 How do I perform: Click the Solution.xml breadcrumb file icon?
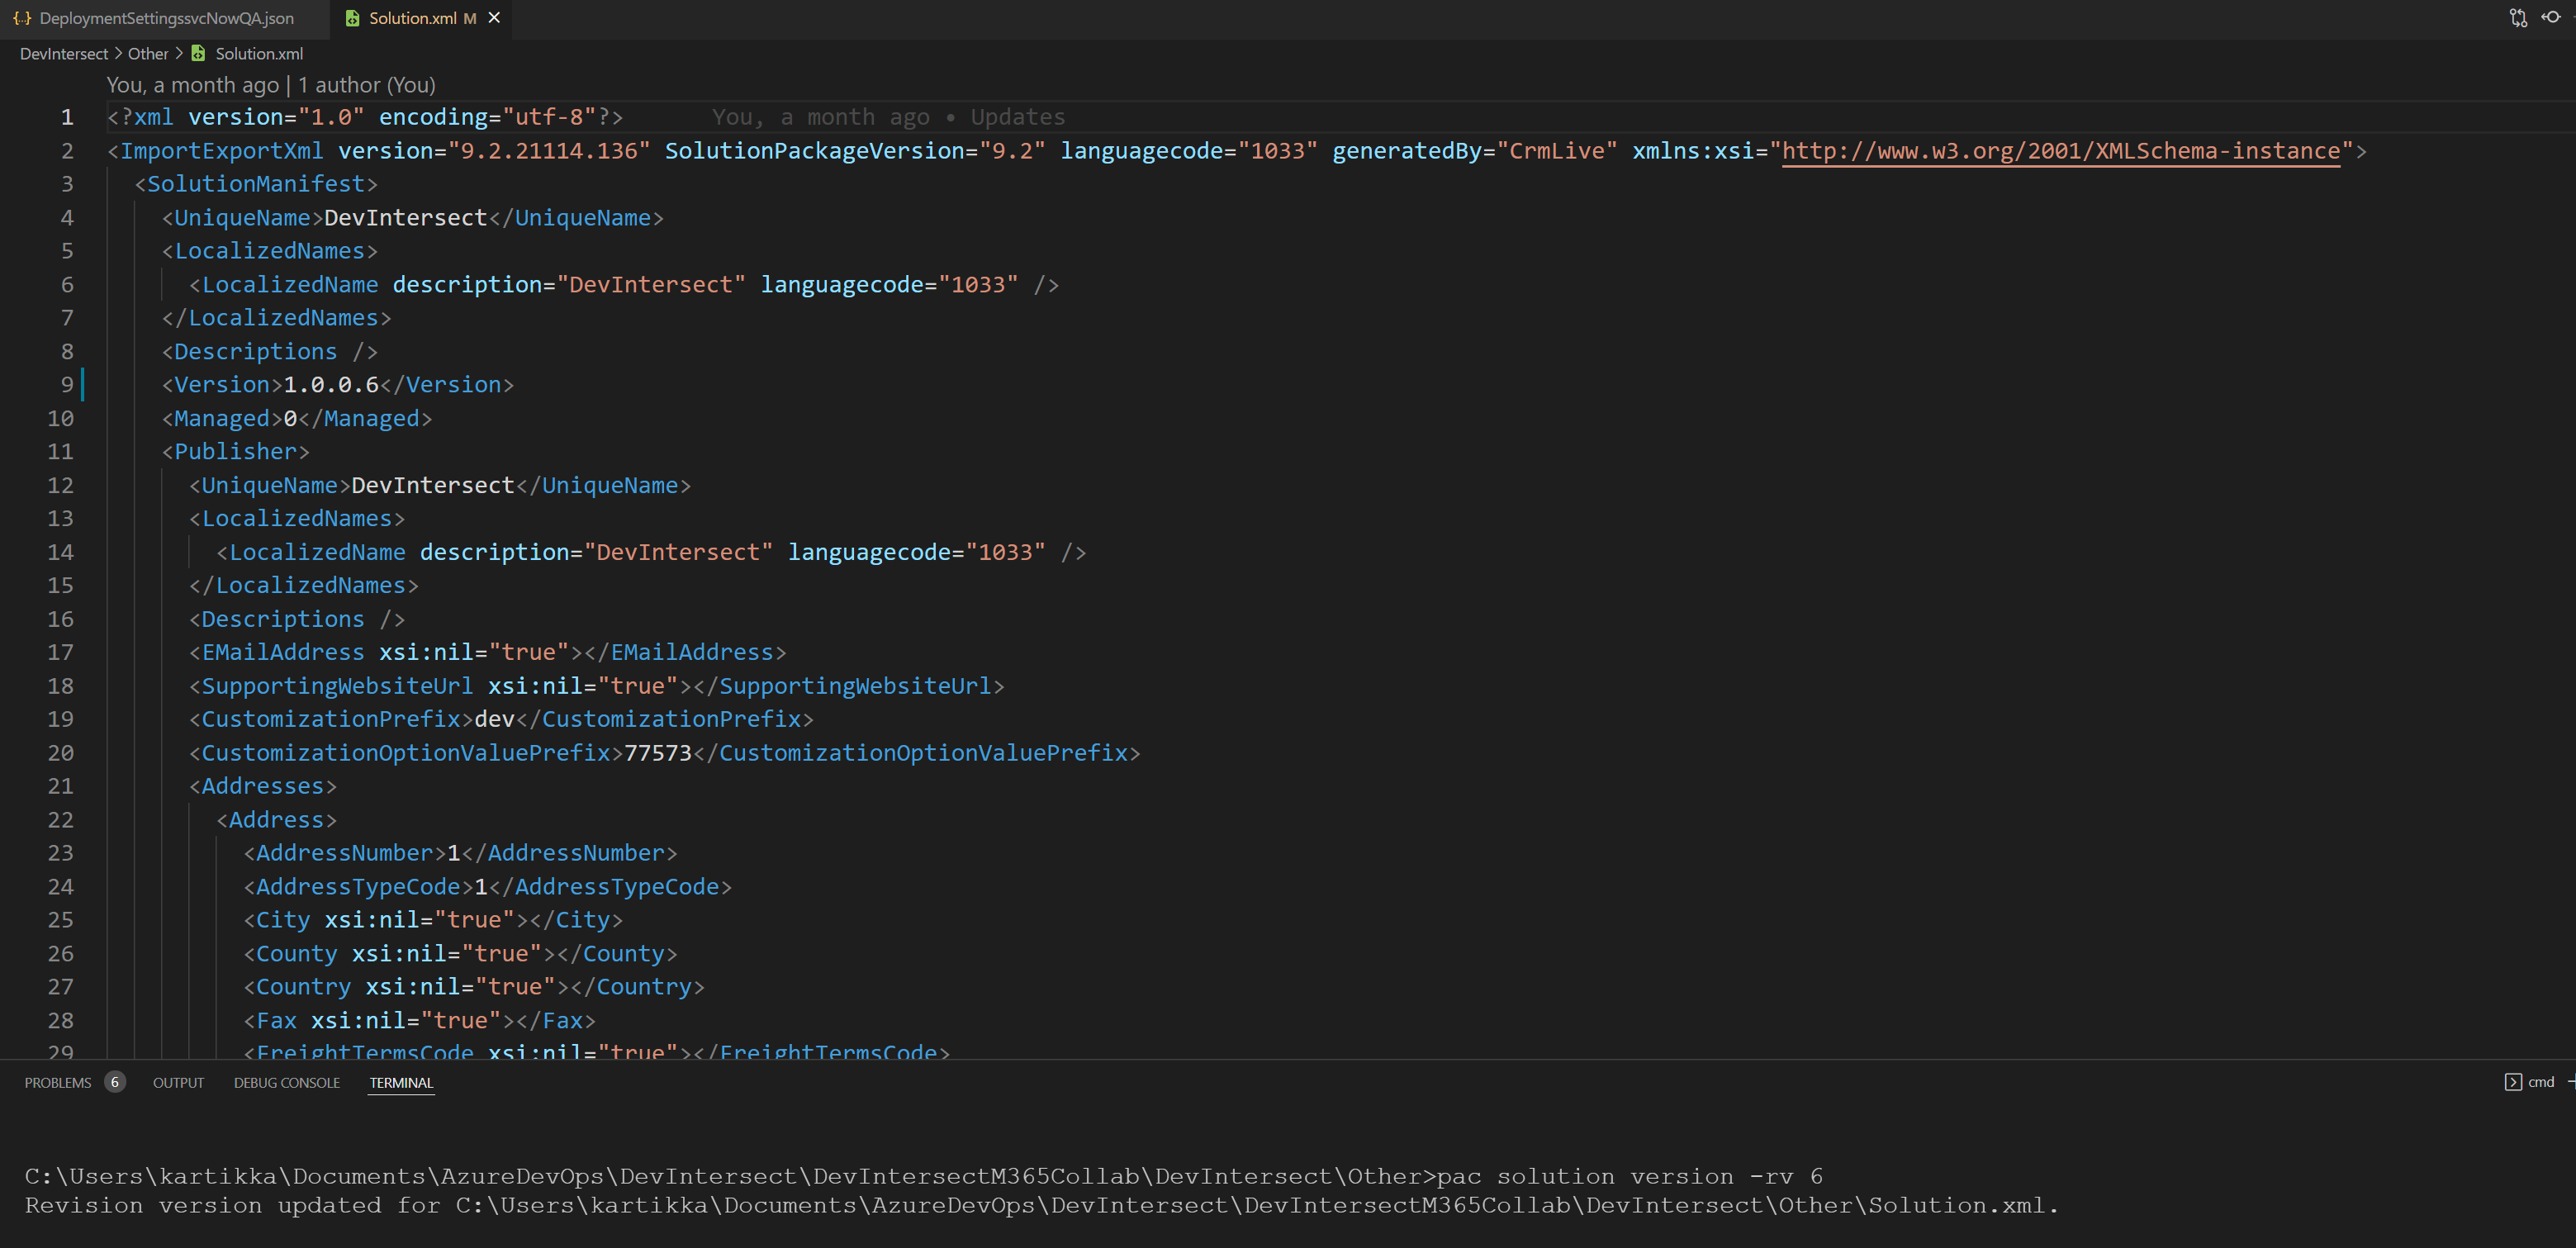point(199,53)
